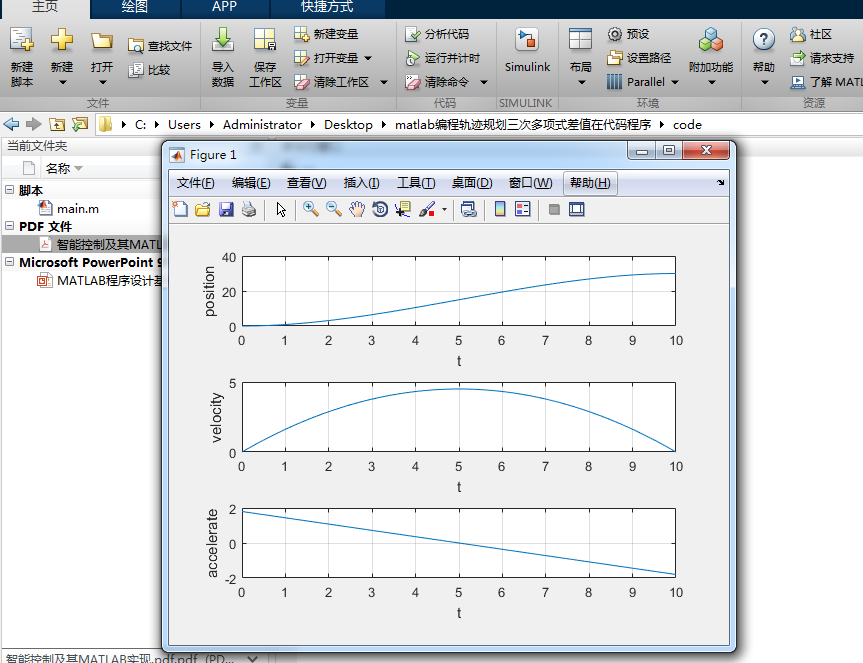Expand Clear Commands (清除命令) dropdown arrow
Image resolution: width=863 pixels, height=663 pixels.
[x=484, y=83]
